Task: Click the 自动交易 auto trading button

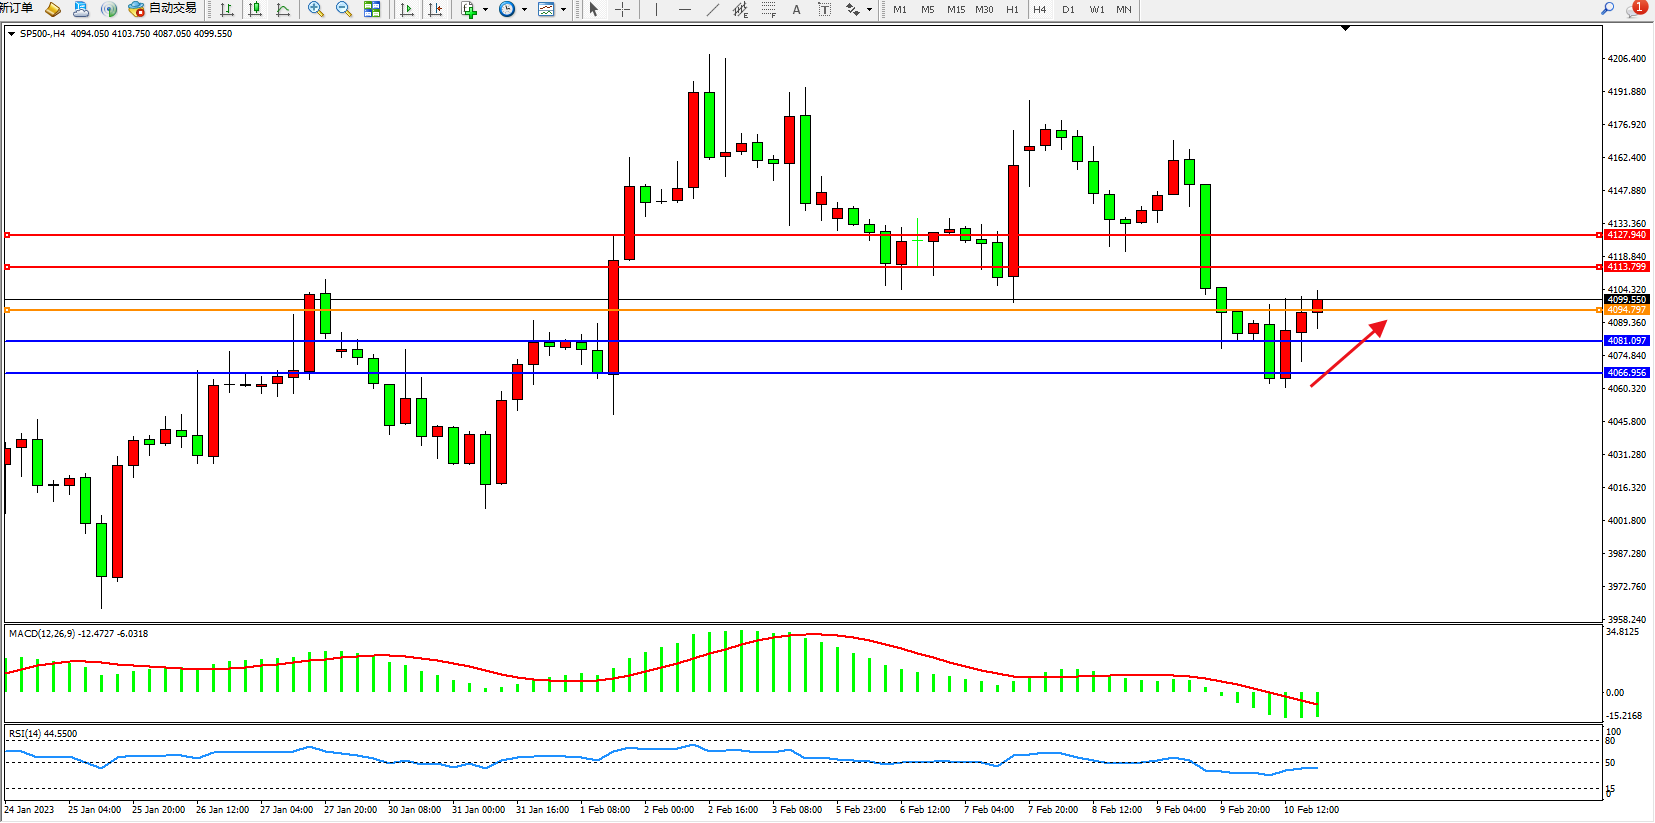Action: click(x=163, y=9)
